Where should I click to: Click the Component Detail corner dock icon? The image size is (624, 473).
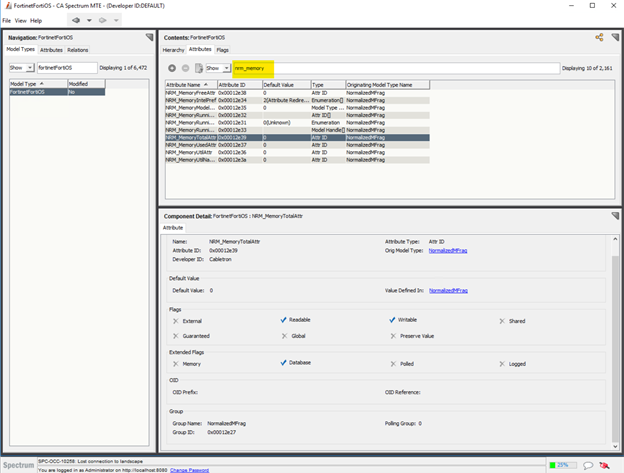614,215
